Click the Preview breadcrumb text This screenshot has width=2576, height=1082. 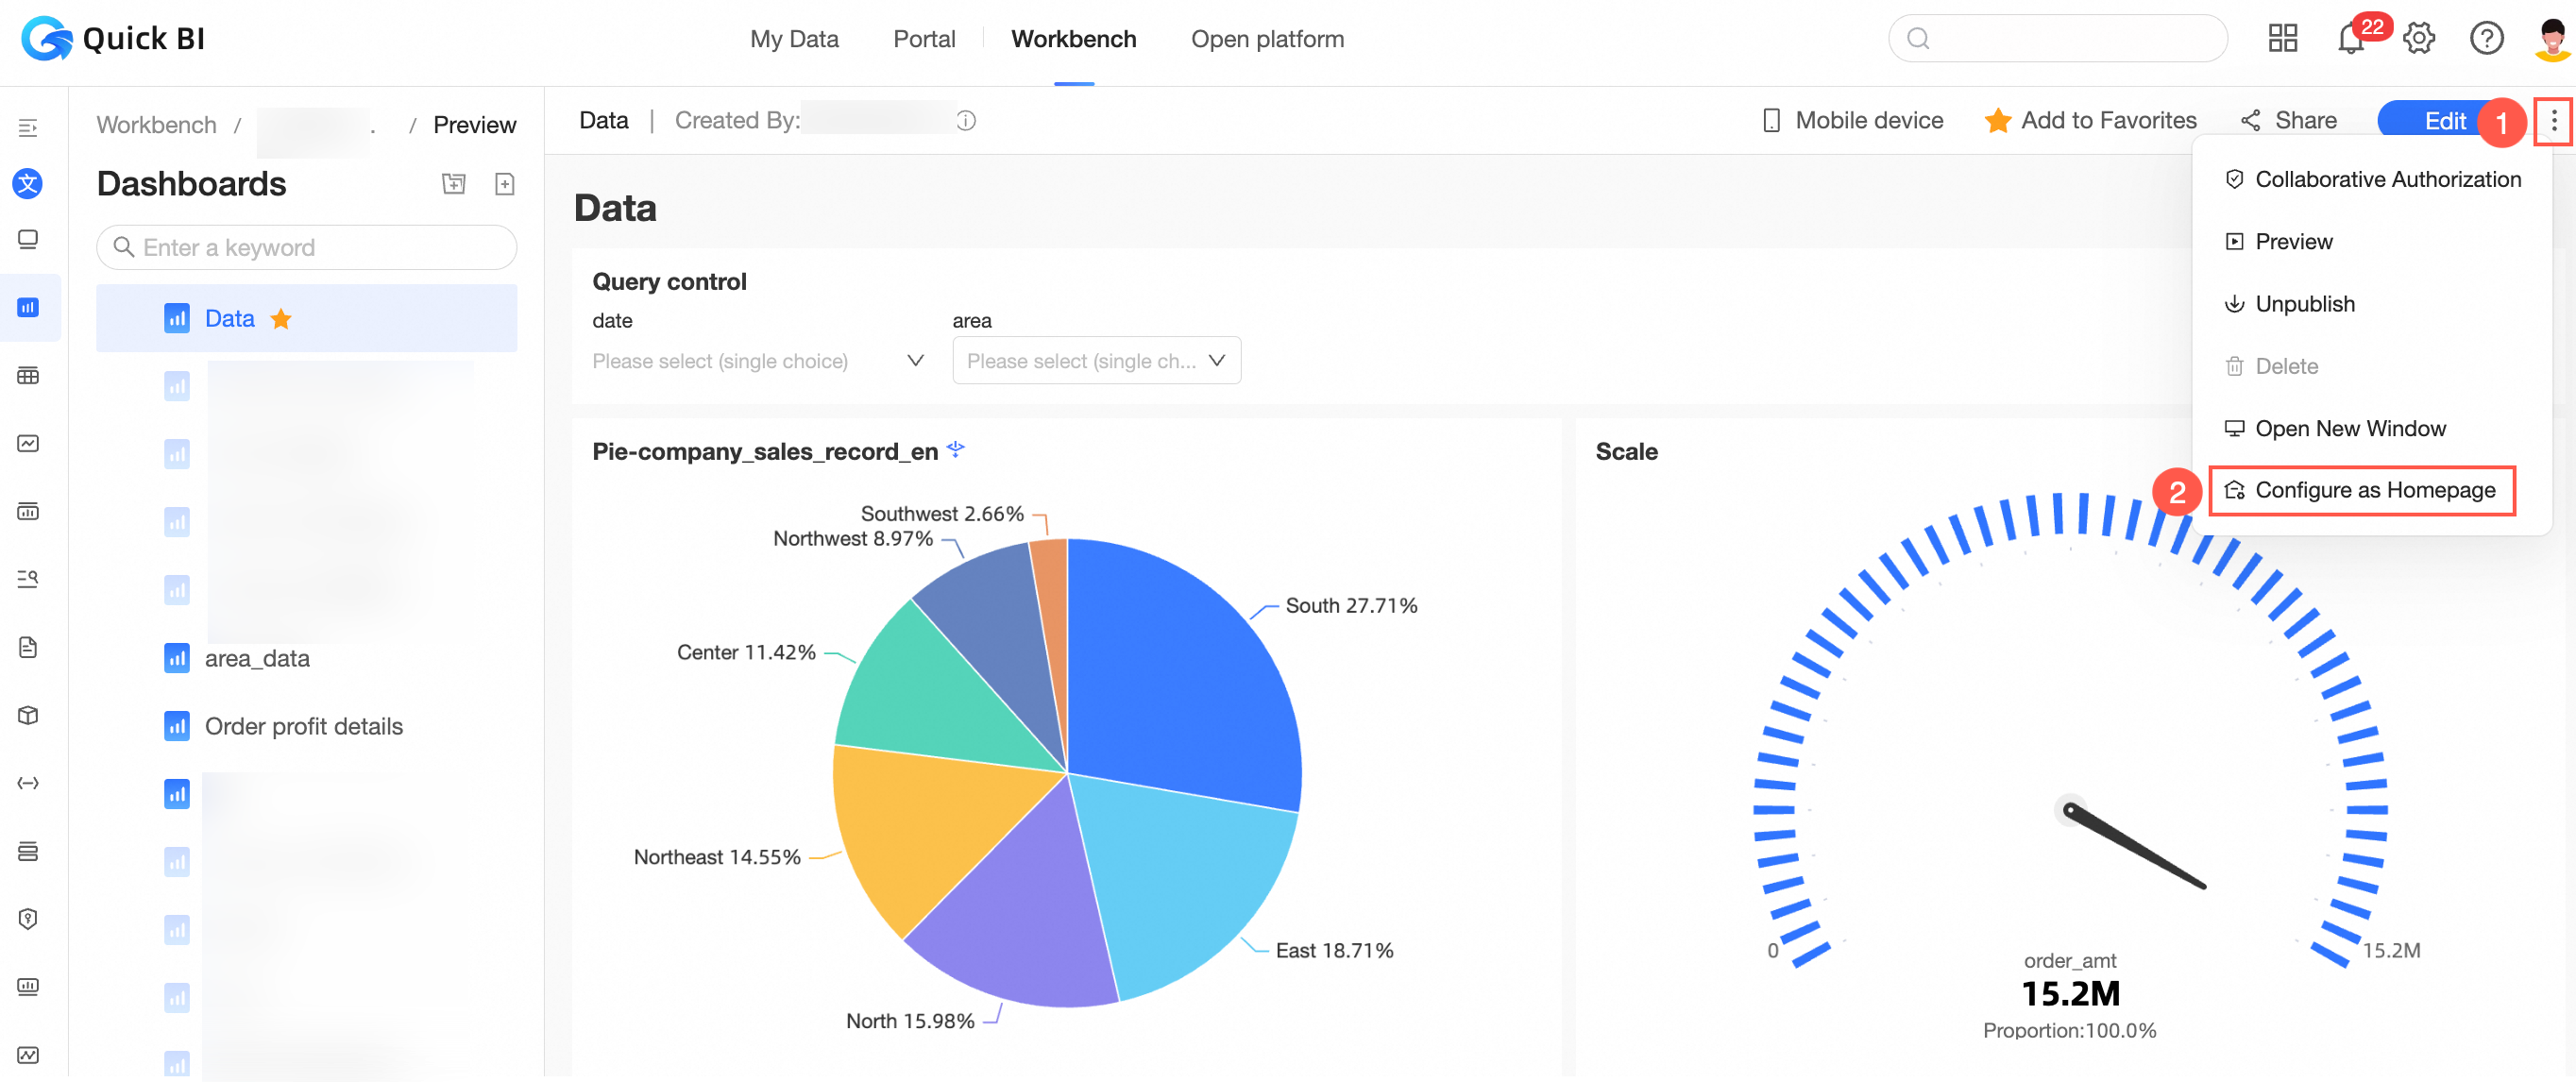pos(474,125)
